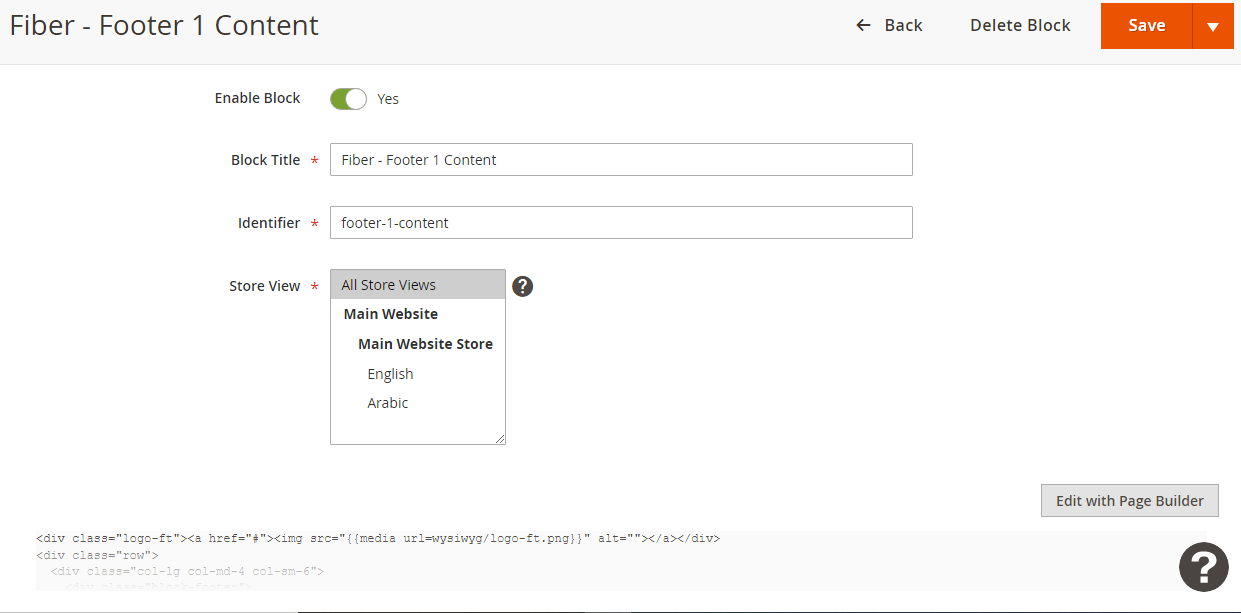Click the Store View field label
The width and height of the screenshot is (1241, 613).
264,286
